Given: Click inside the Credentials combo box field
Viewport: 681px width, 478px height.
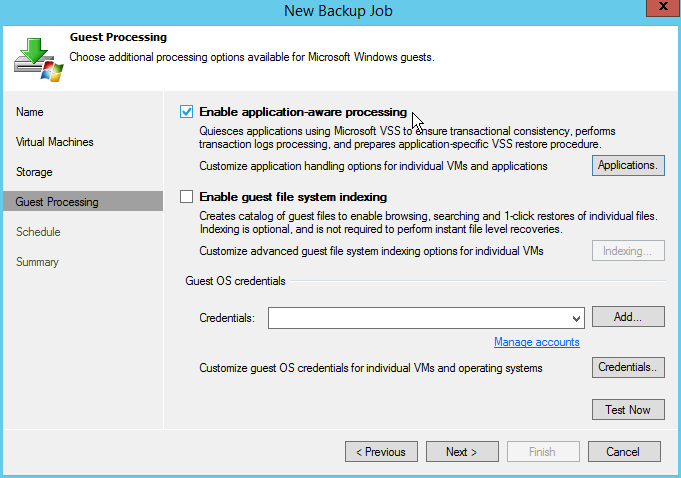Looking at the screenshot, I should pyautogui.click(x=420, y=318).
